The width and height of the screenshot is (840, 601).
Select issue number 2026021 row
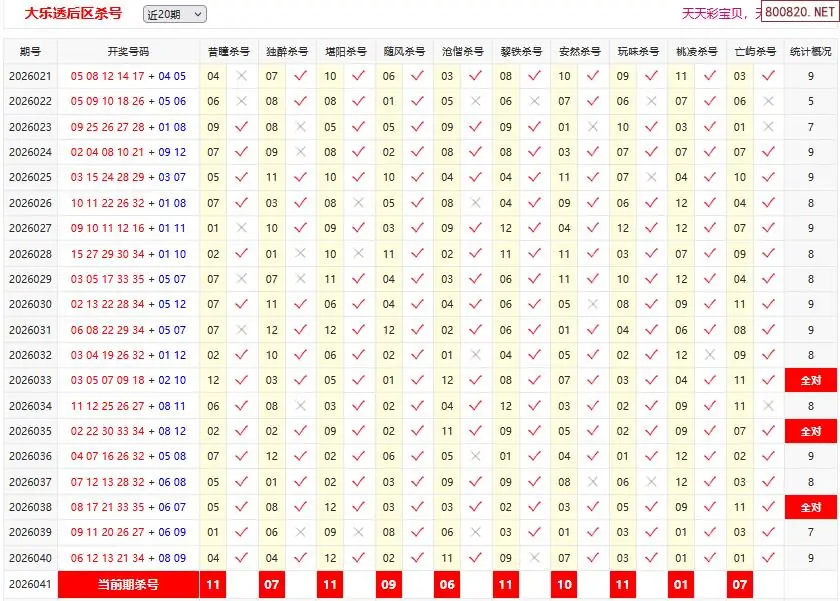[x=30, y=76]
